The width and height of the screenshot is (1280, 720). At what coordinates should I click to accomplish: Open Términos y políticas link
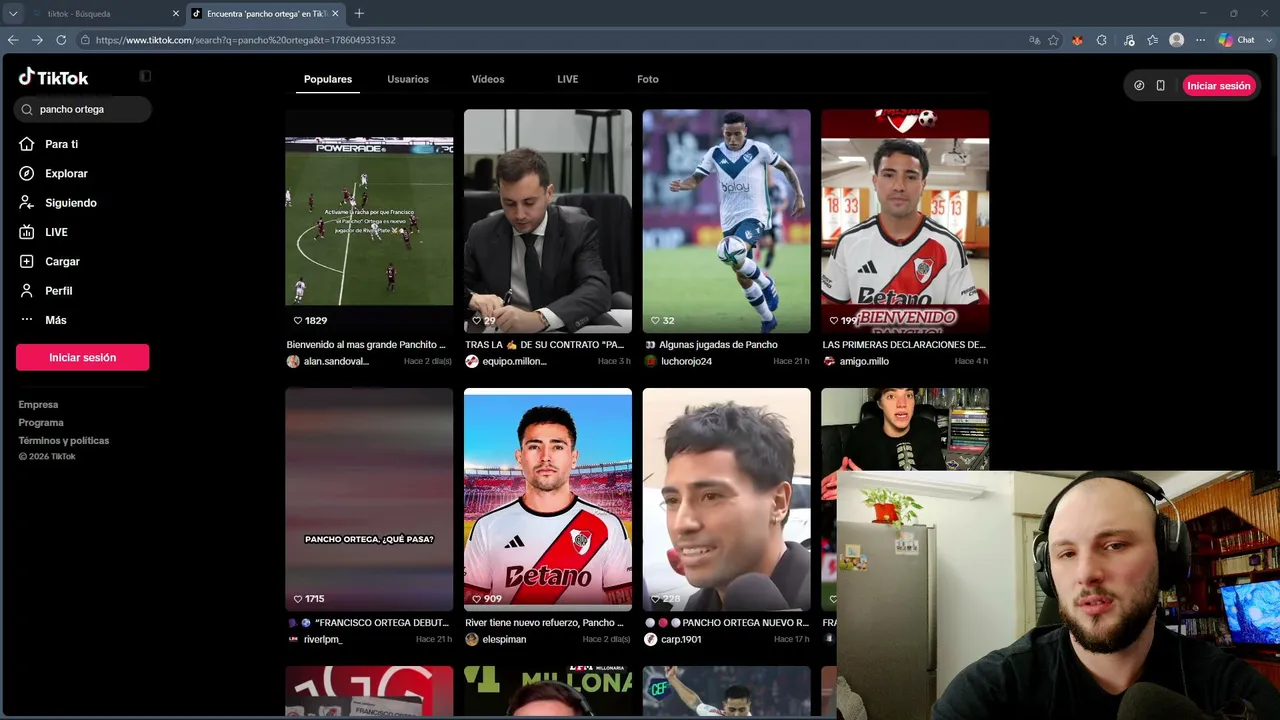click(64, 441)
